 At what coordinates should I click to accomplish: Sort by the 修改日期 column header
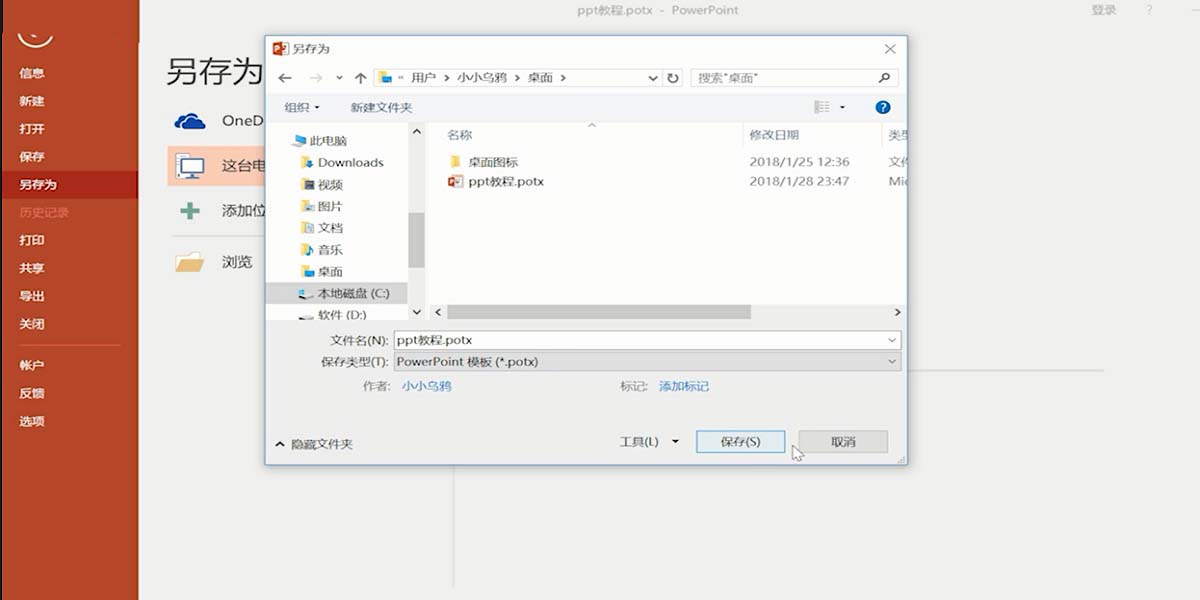tap(774, 134)
